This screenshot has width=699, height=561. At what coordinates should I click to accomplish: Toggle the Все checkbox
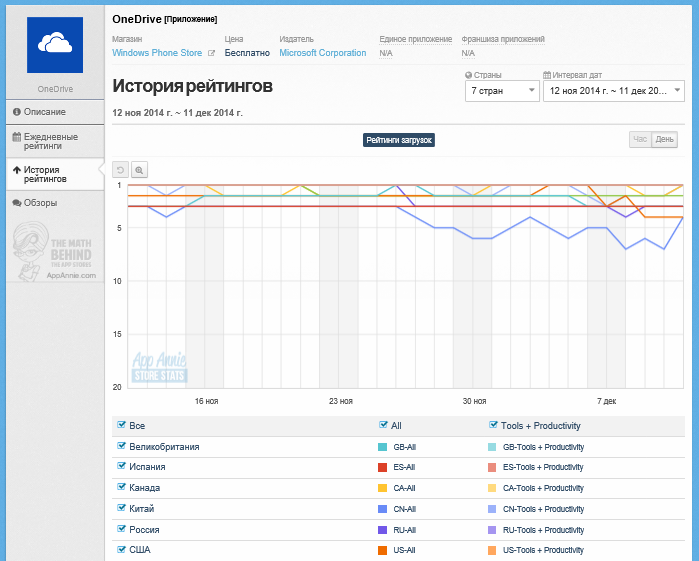121,425
